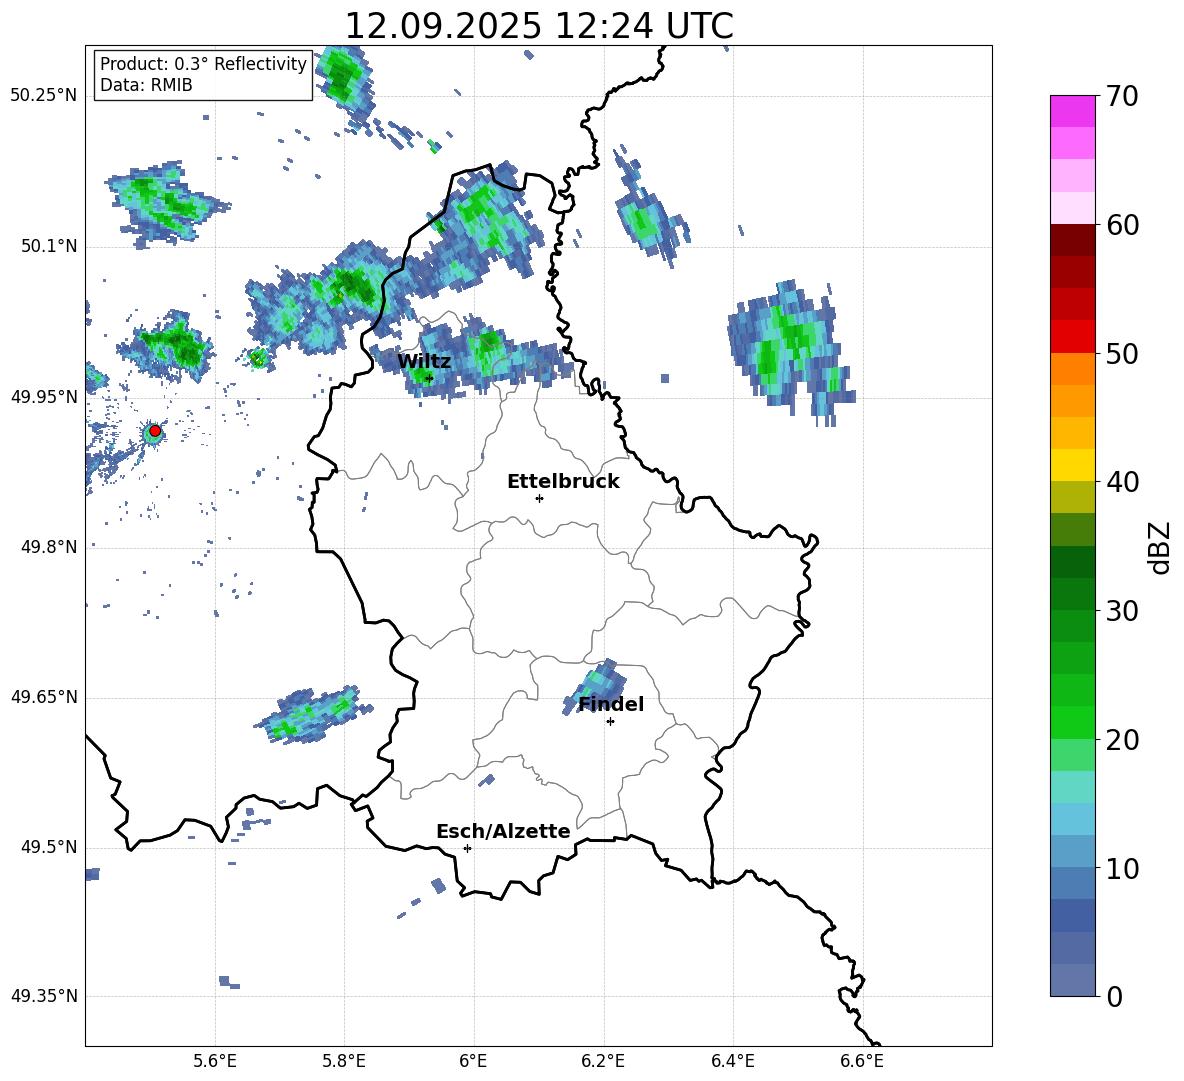Click the 5.6°E longitude label

215,1061
